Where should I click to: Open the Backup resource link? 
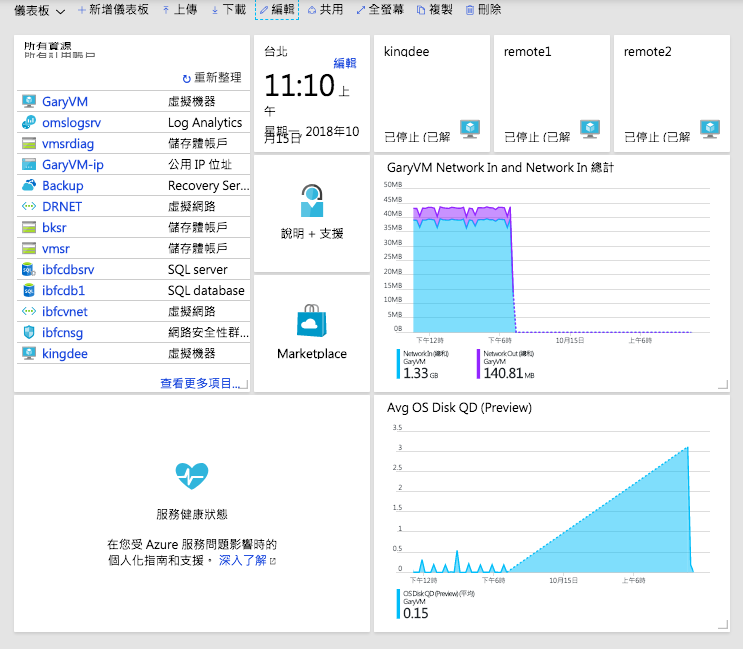click(63, 186)
